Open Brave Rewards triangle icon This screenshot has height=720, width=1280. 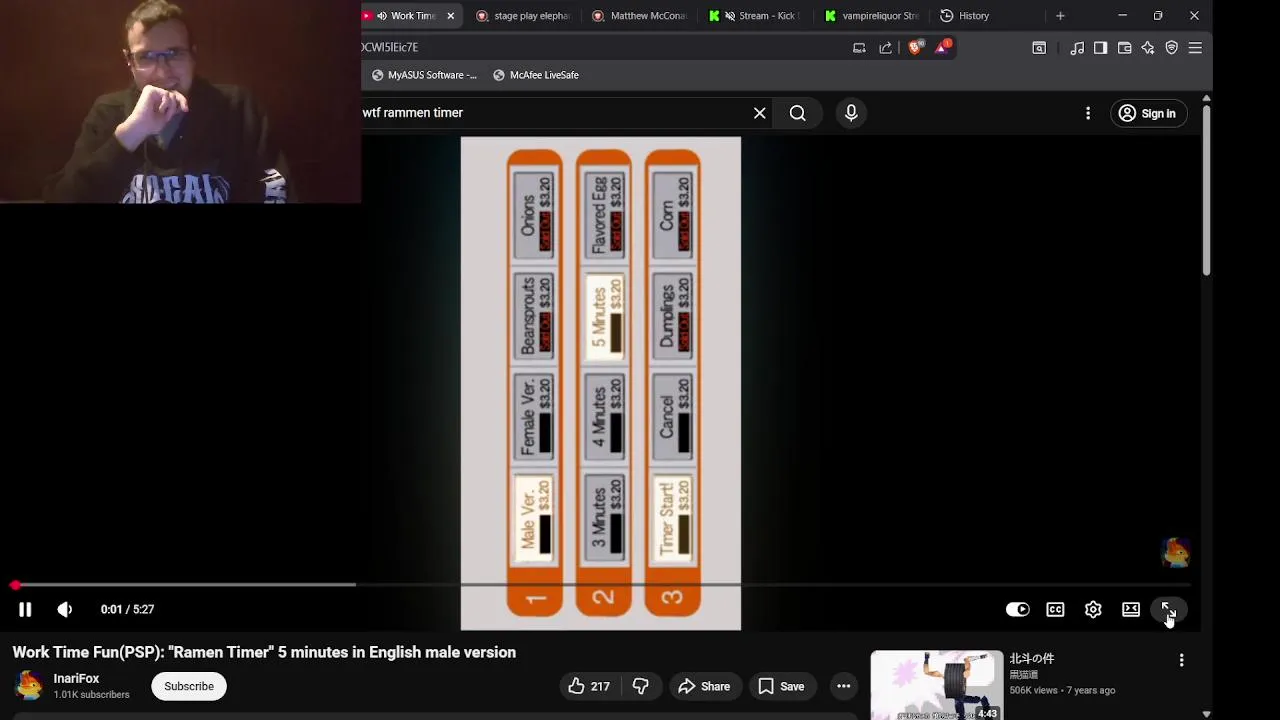click(x=942, y=47)
